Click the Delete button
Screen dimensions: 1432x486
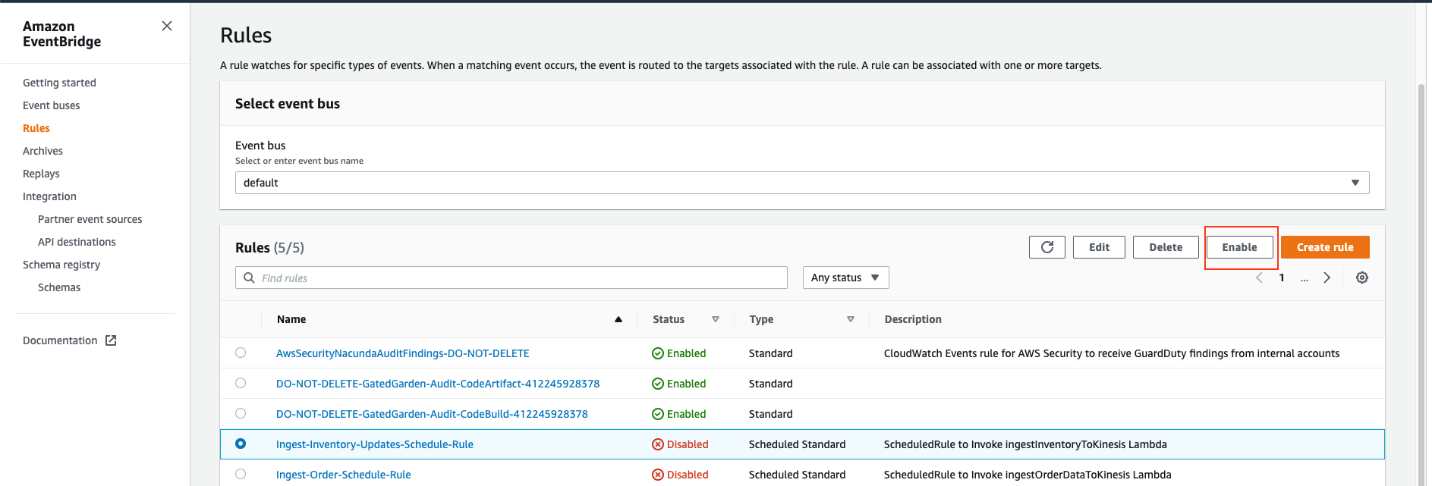point(1166,247)
